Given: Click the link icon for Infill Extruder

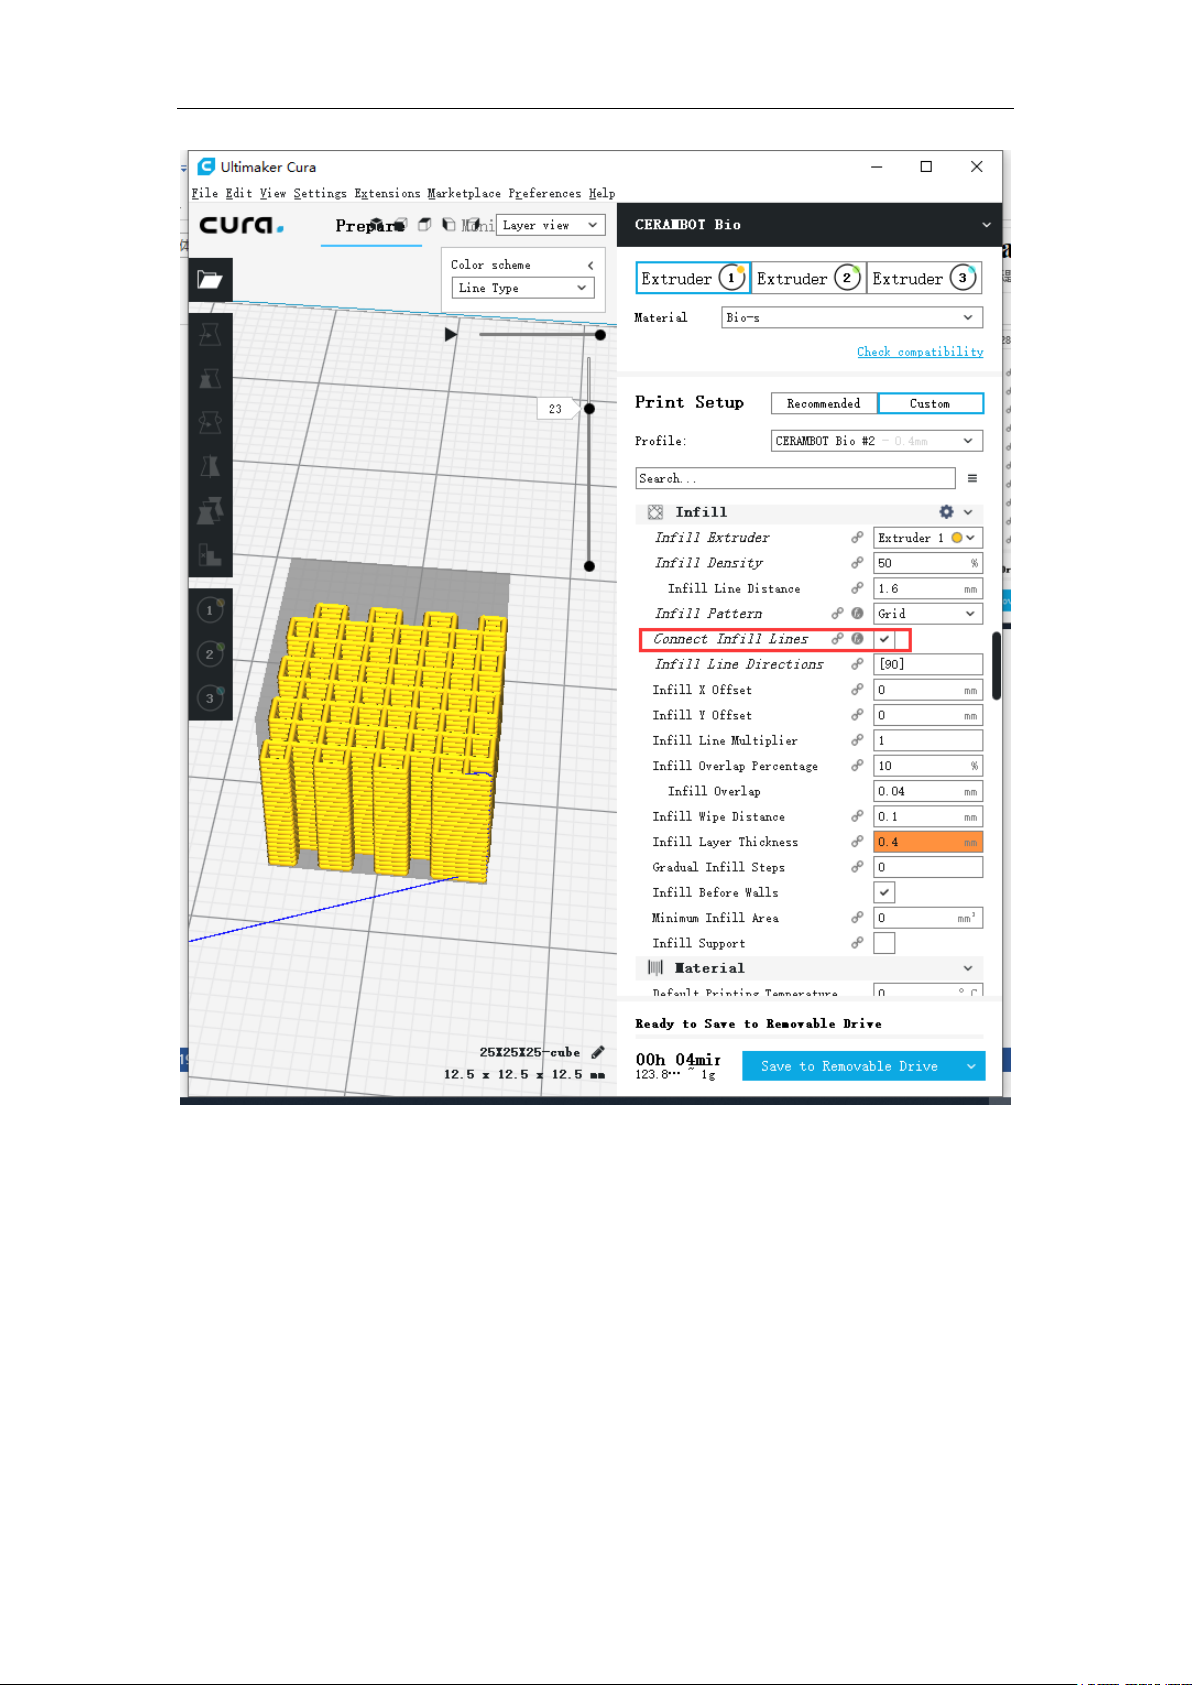Looking at the screenshot, I should point(857,538).
